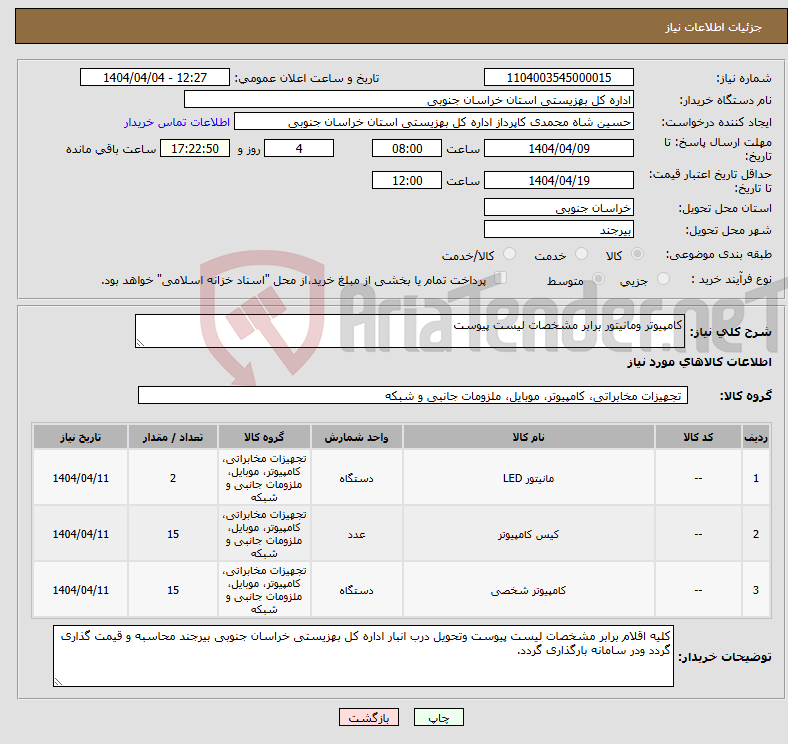Select the کالا radio button
This screenshot has width=788, height=744.
click(637, 254)
